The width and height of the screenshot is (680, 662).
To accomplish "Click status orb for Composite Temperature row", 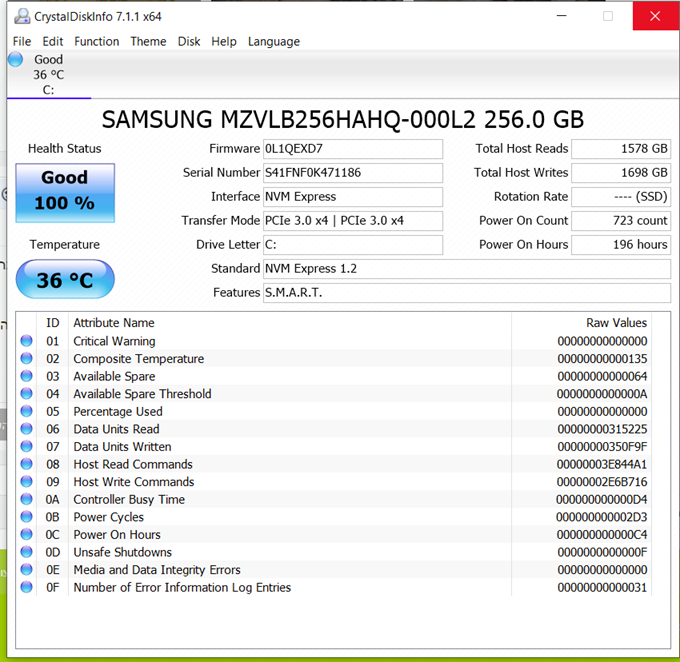I will 26,358.
